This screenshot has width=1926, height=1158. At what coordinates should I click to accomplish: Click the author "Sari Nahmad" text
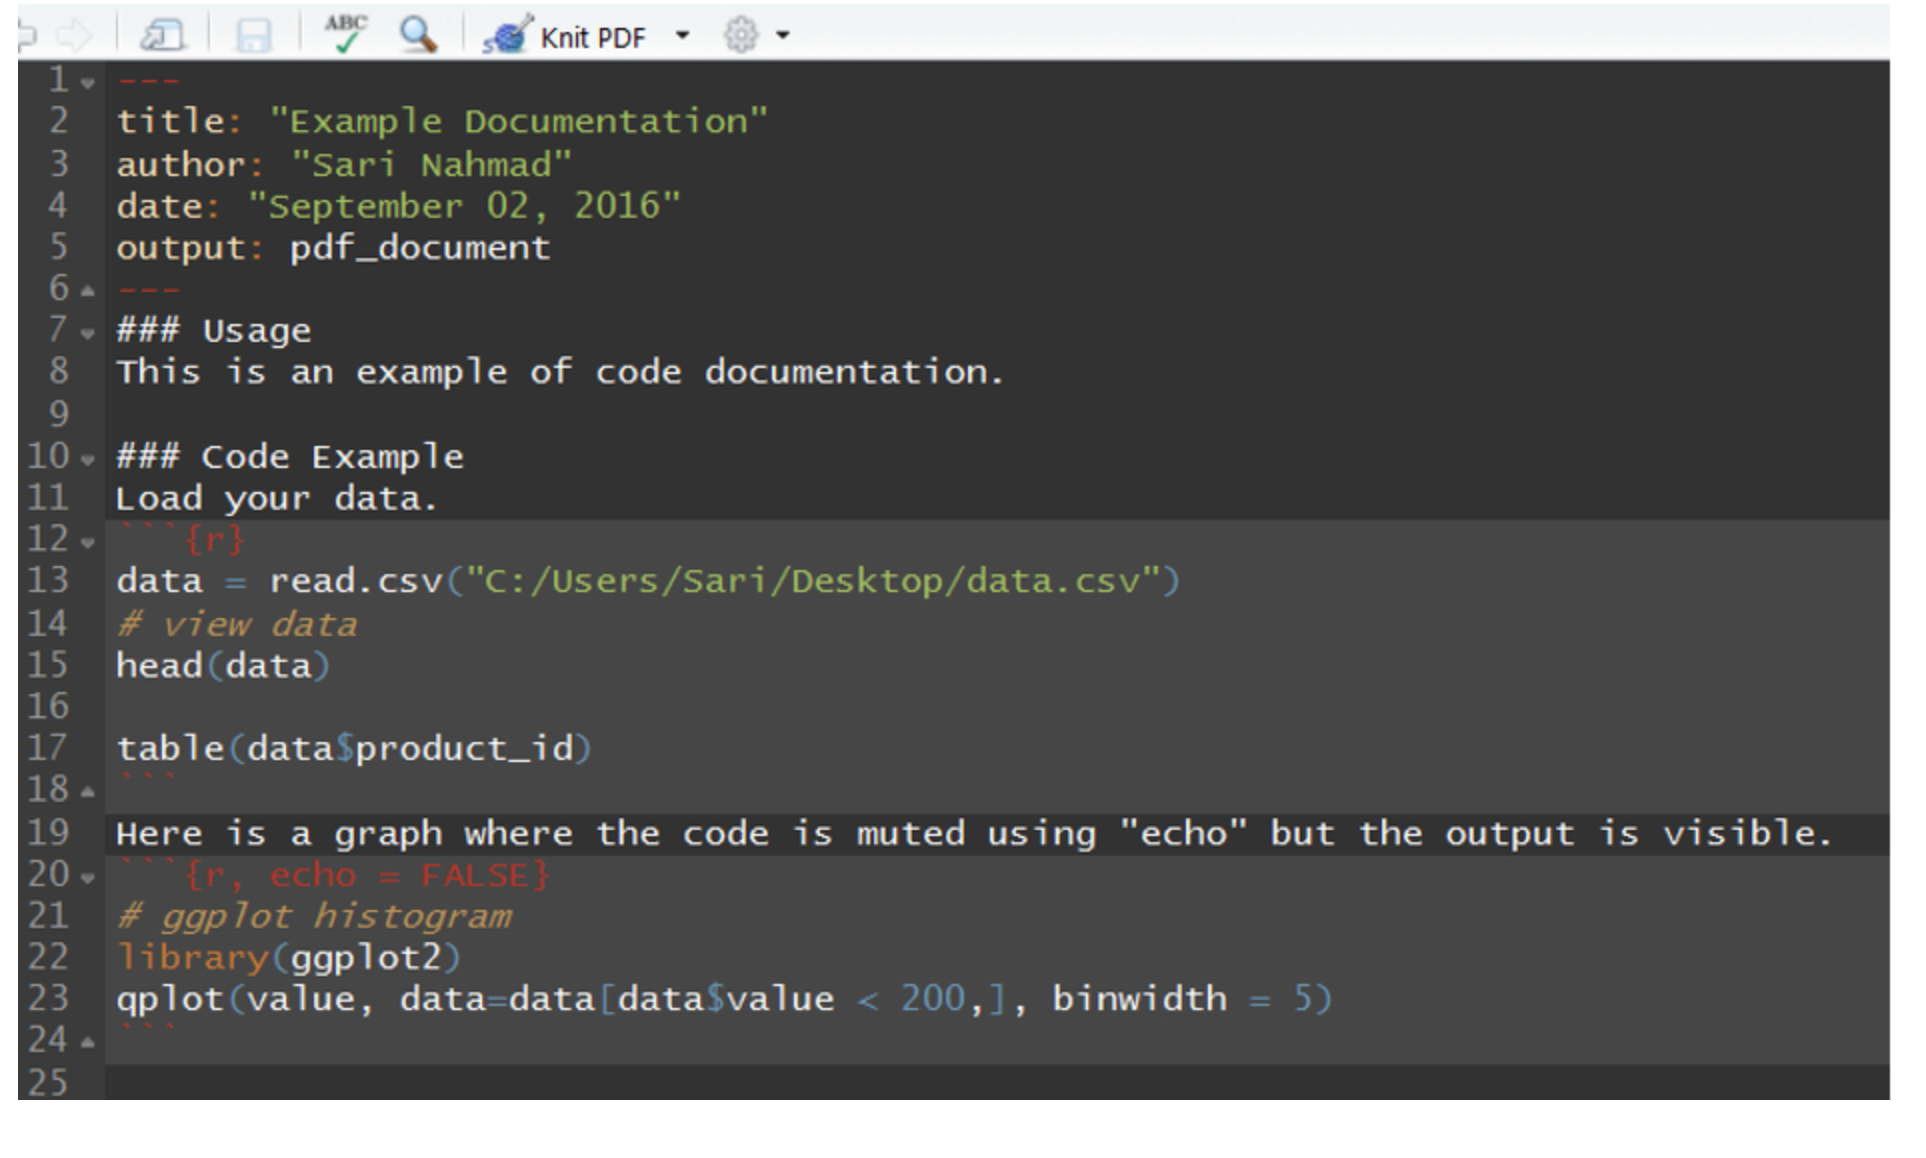[431, 164]
